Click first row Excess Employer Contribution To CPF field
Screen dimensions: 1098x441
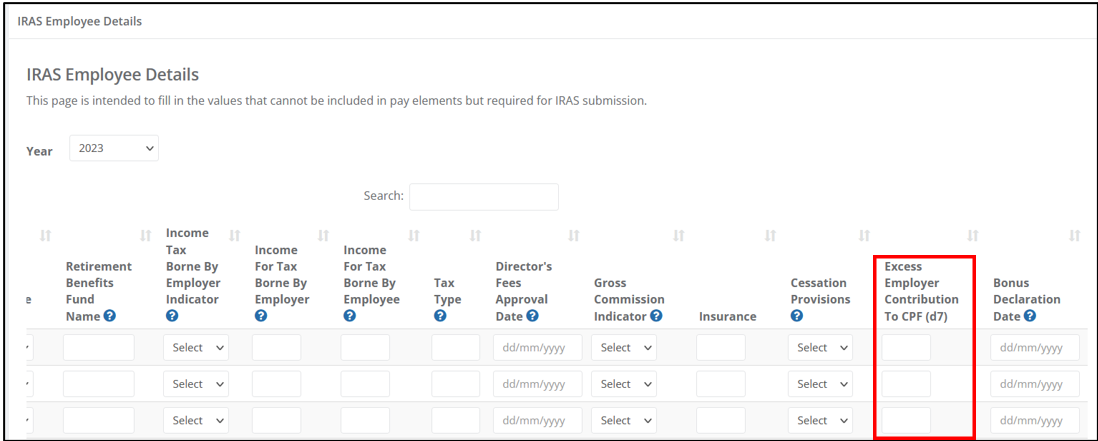coord(906,347)
